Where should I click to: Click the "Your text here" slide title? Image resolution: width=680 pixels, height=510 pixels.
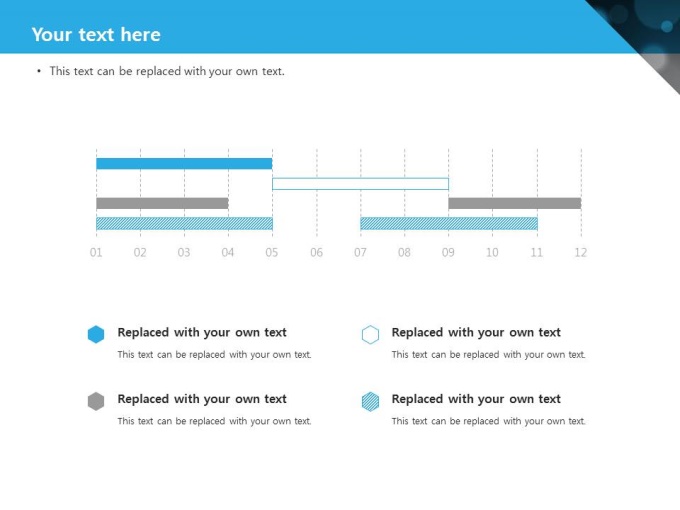(x=96, y=35)
